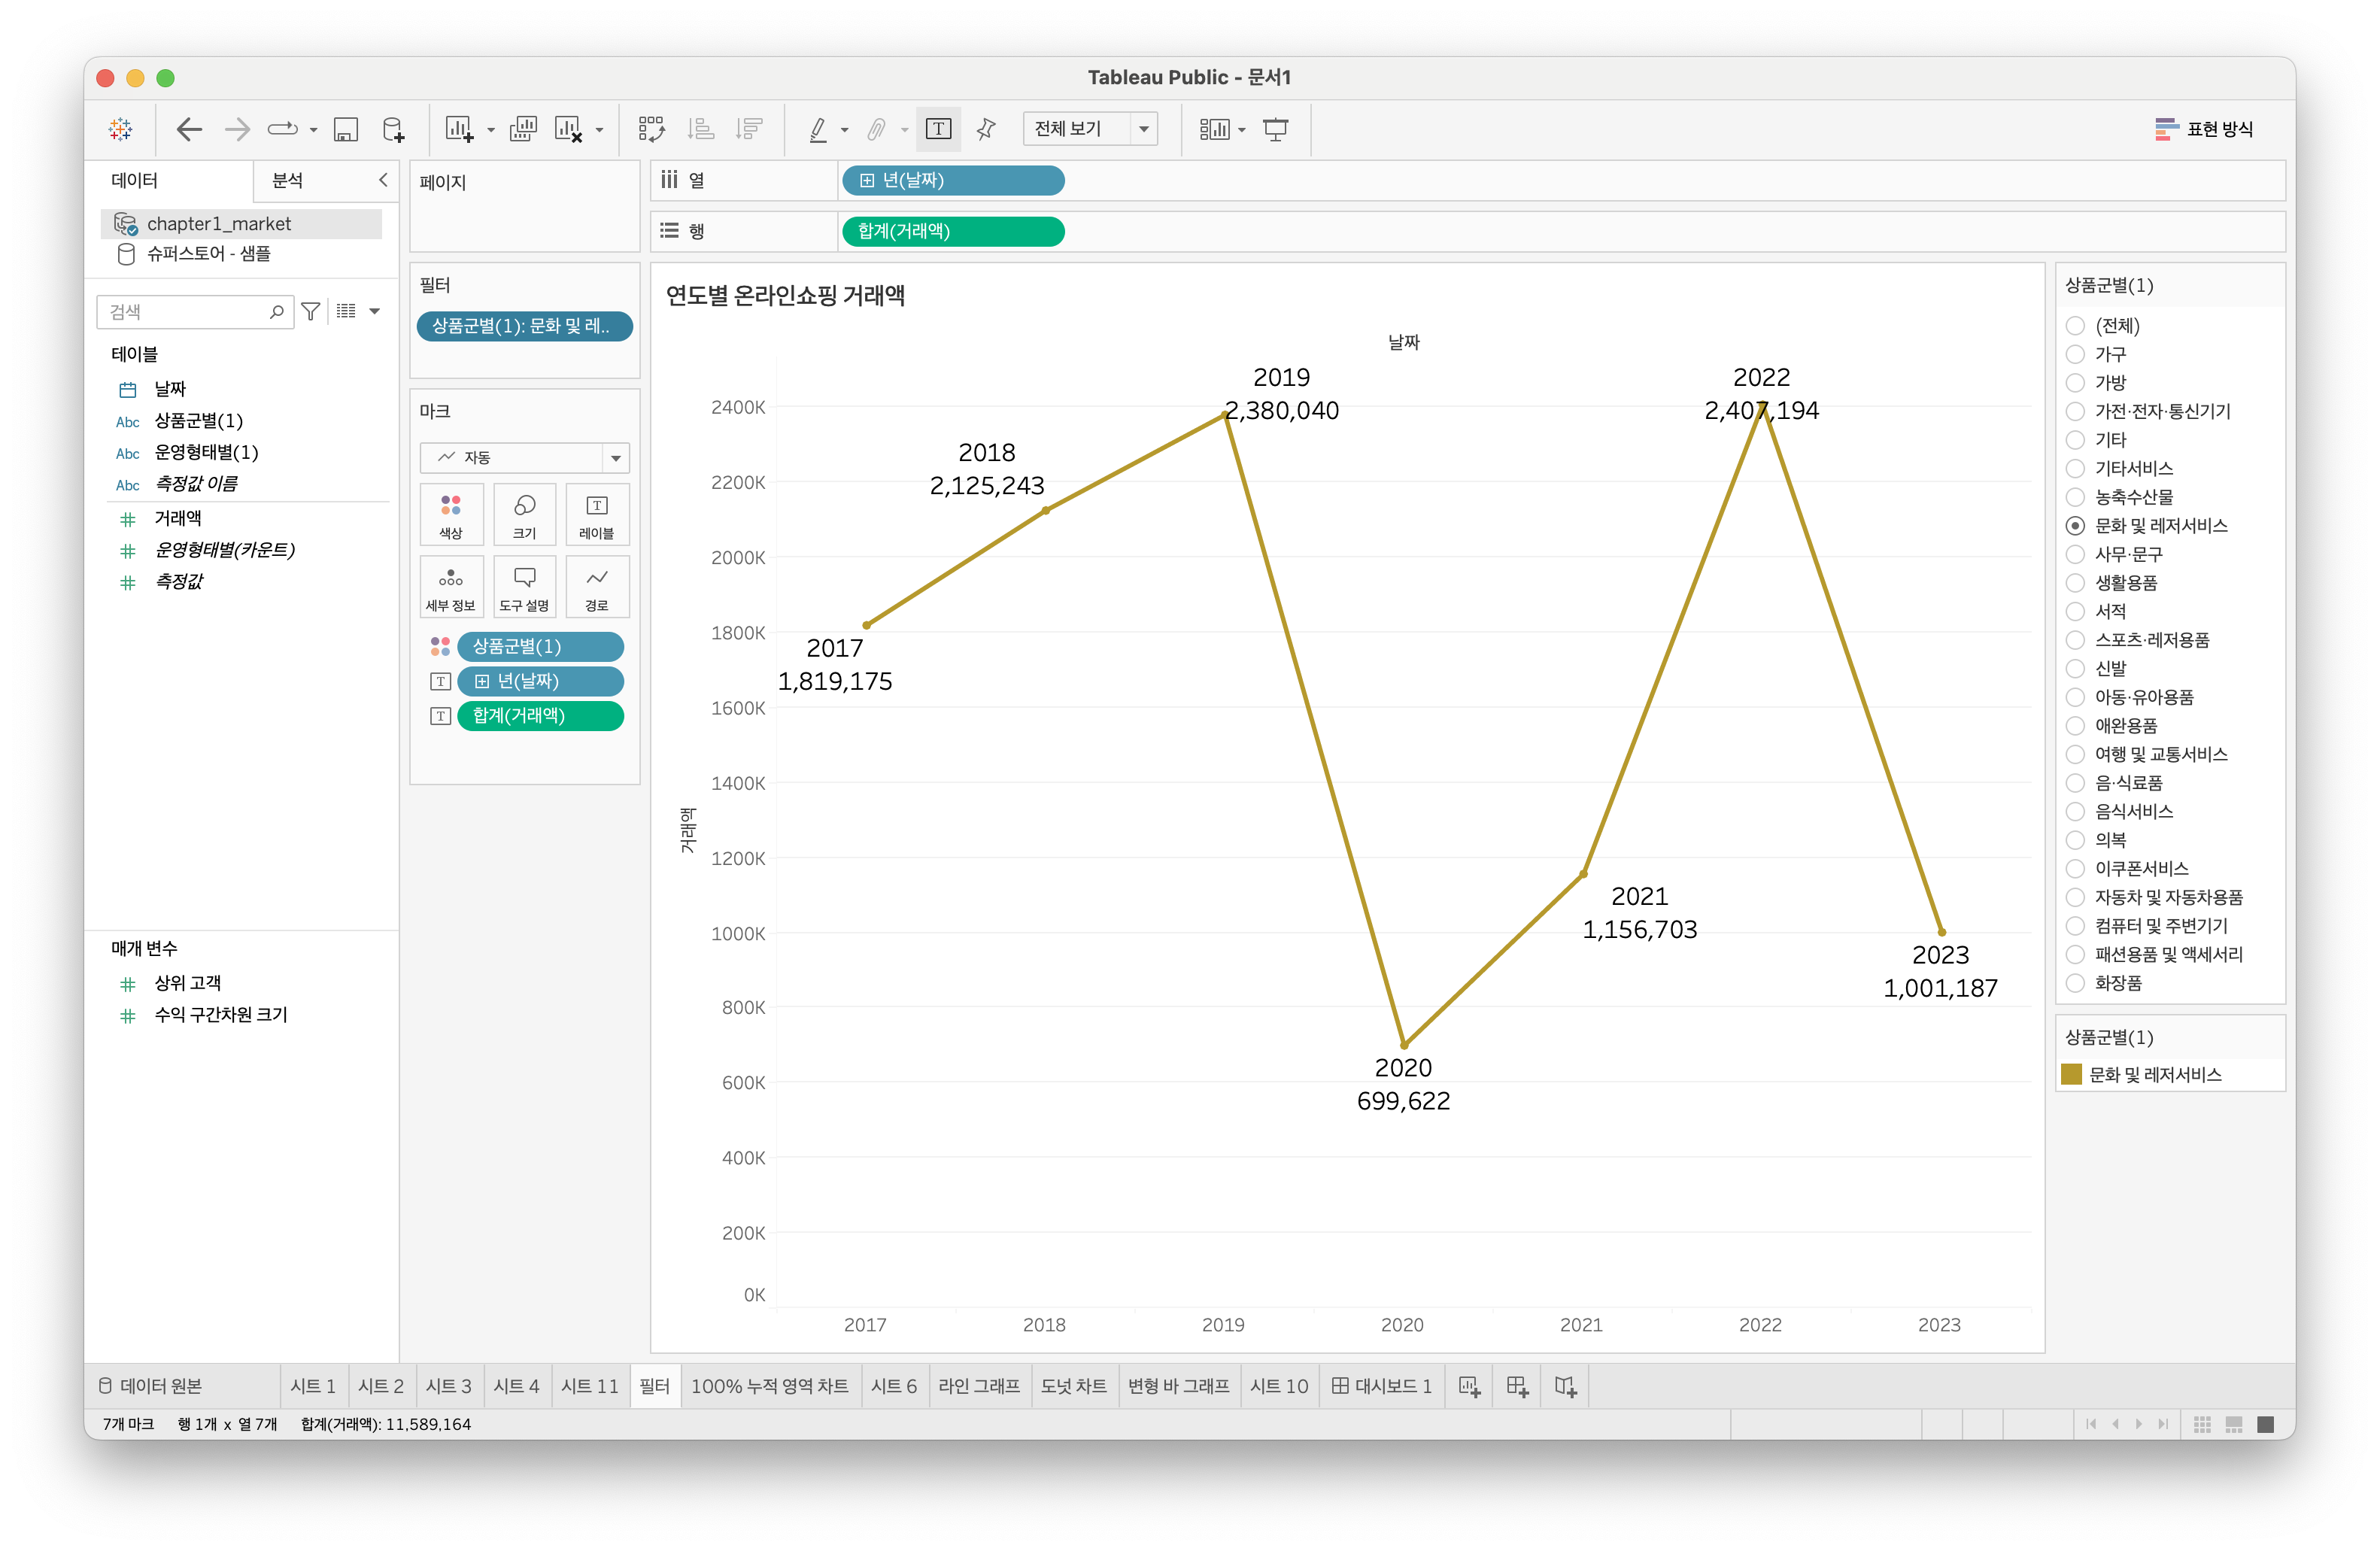Click 문화 및 레저서비스 legend color swatch
Viewport: 2380px width, 1551px height.
[x=2071, y=1074]
